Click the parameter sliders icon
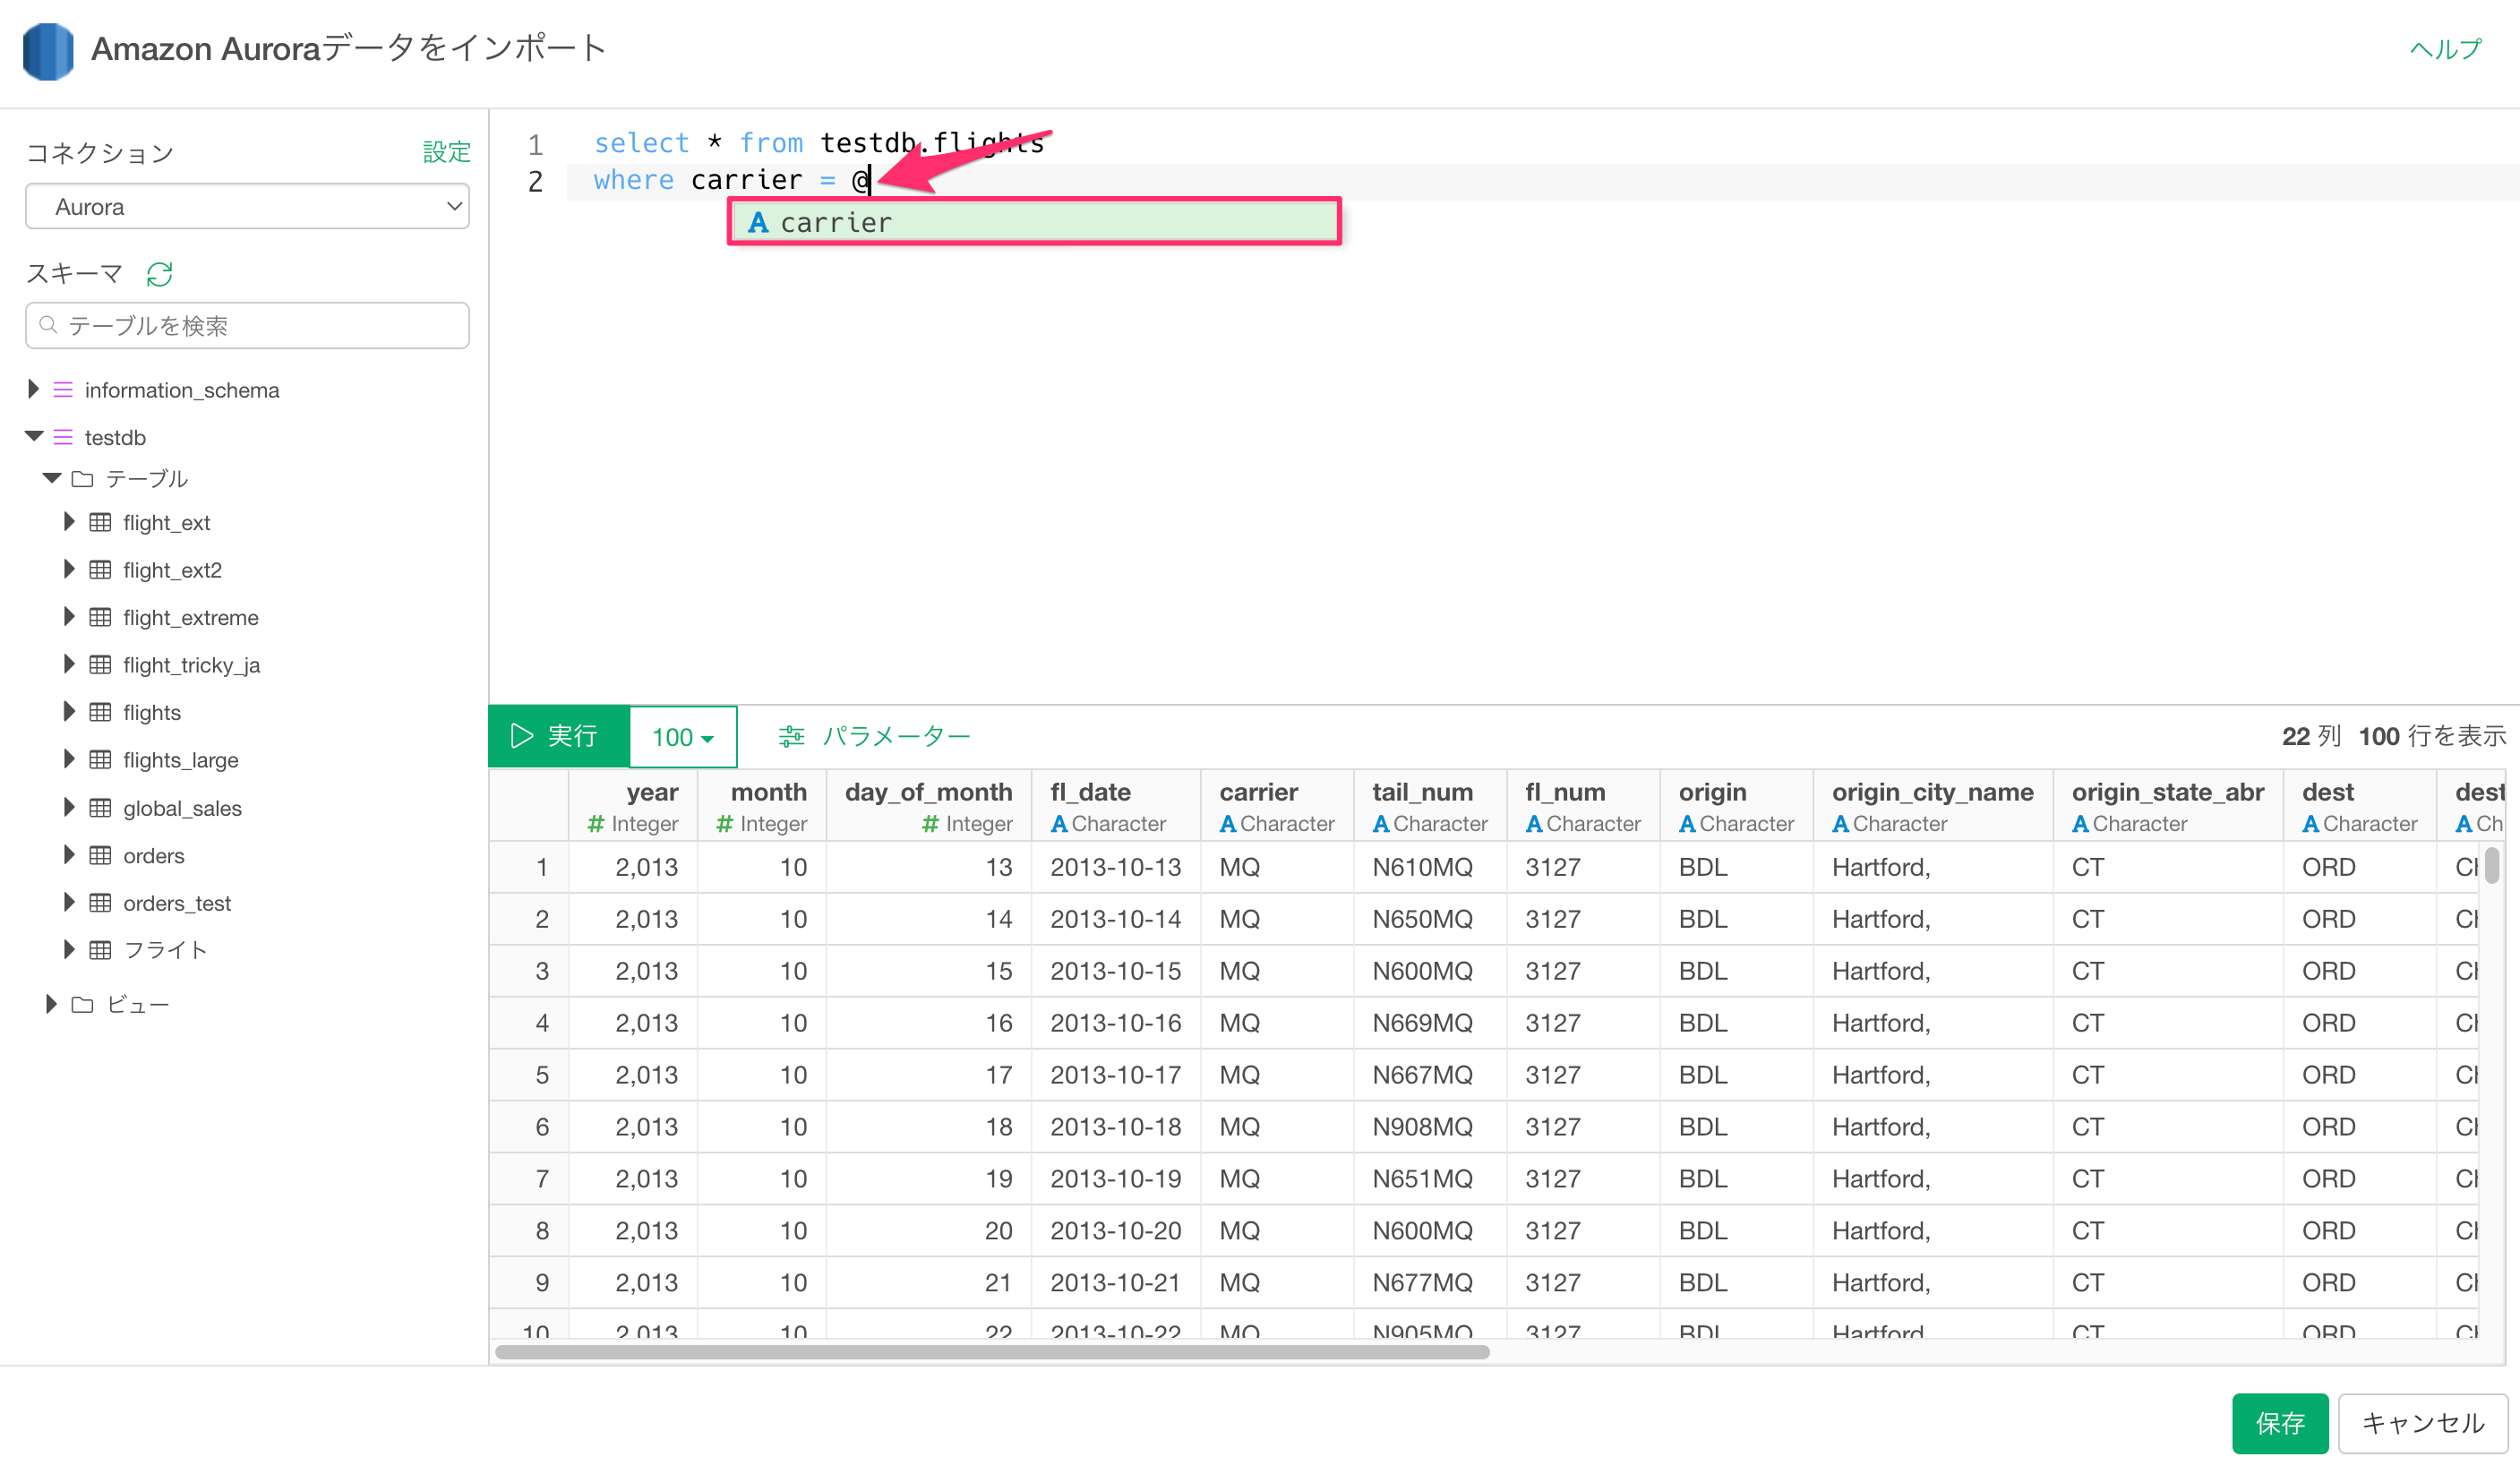The width and height of the screenshot is (2520, 1474). point(791,737)
